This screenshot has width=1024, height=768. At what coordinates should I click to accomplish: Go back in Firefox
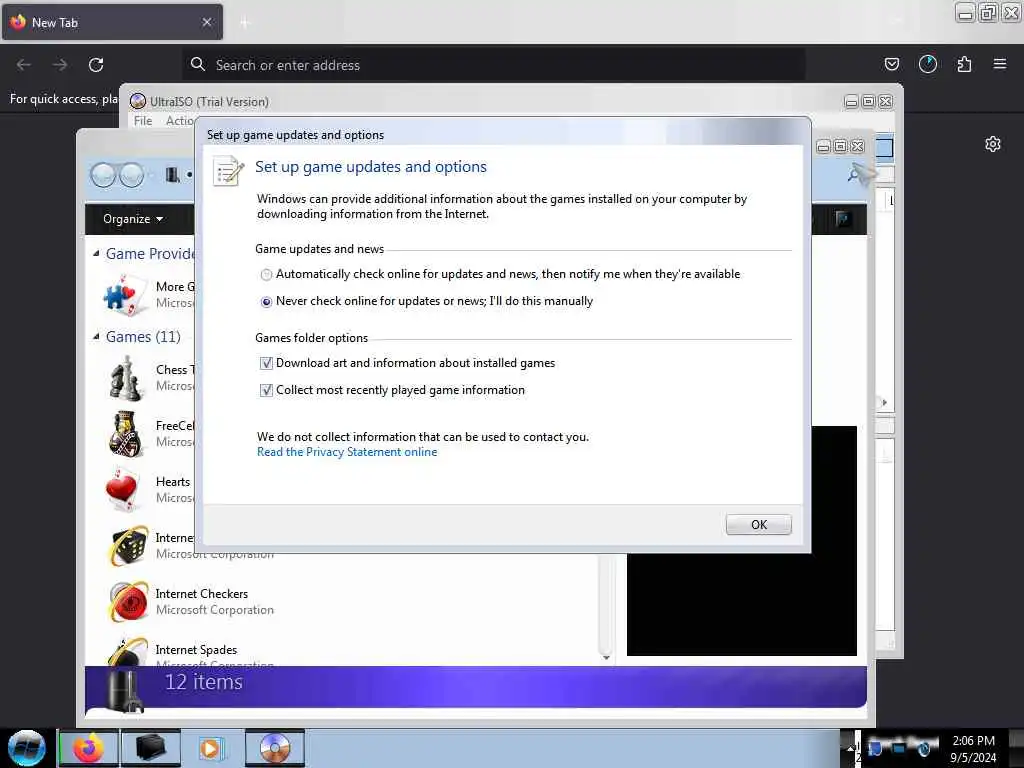[x=24, y=65]
